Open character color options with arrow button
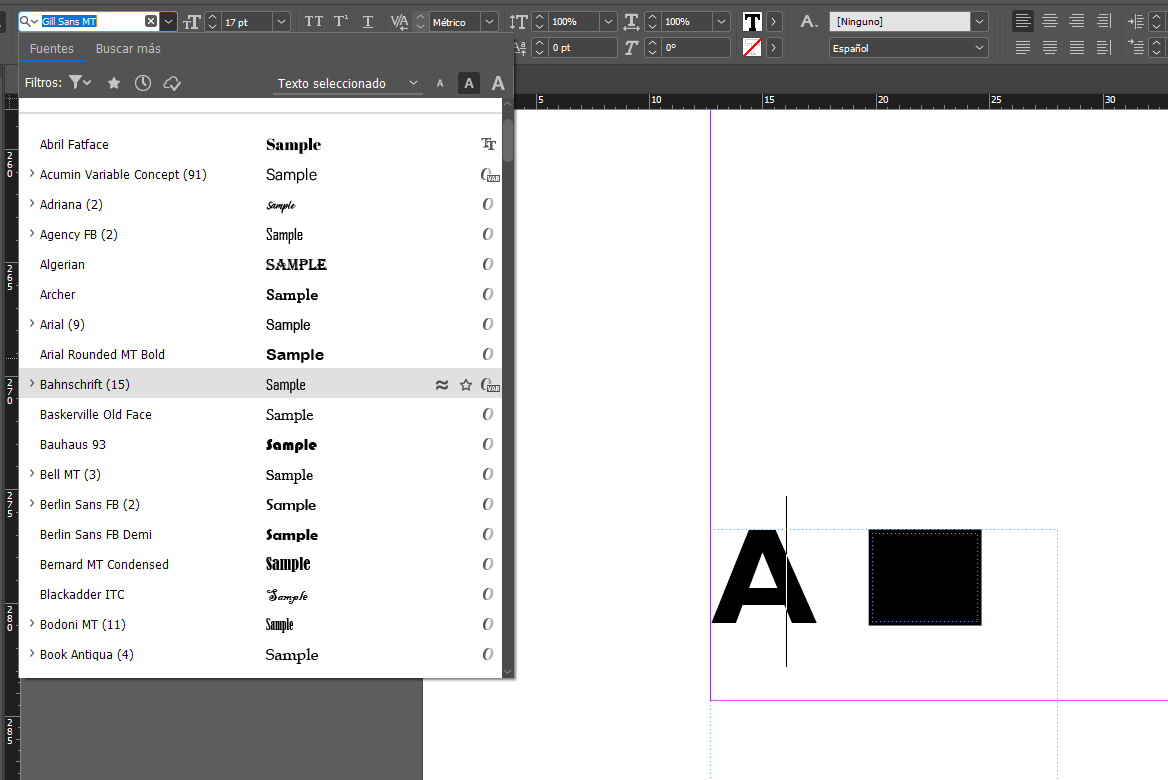 coord(773,20)
